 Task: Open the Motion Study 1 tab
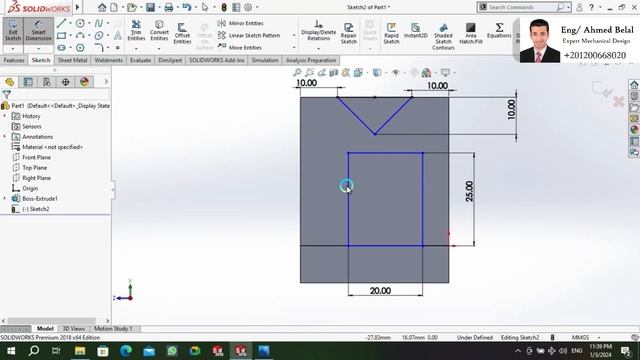point(113,329)
